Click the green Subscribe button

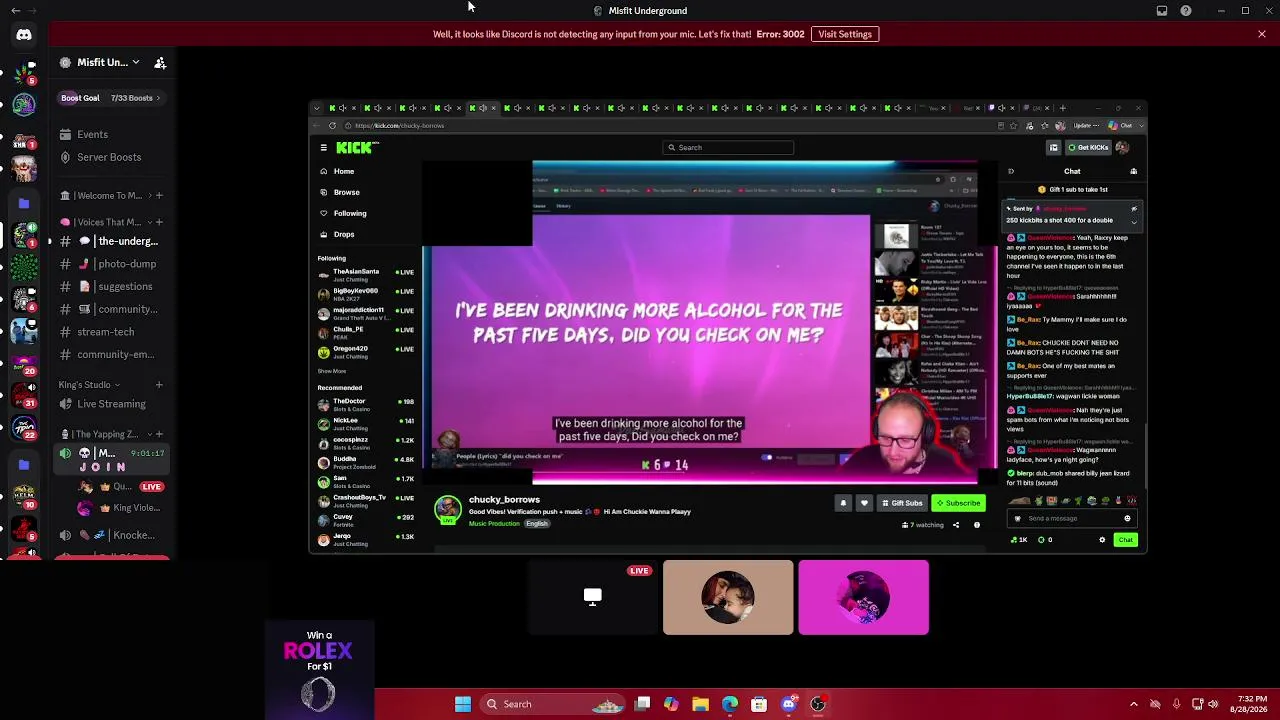coord(958,503)
